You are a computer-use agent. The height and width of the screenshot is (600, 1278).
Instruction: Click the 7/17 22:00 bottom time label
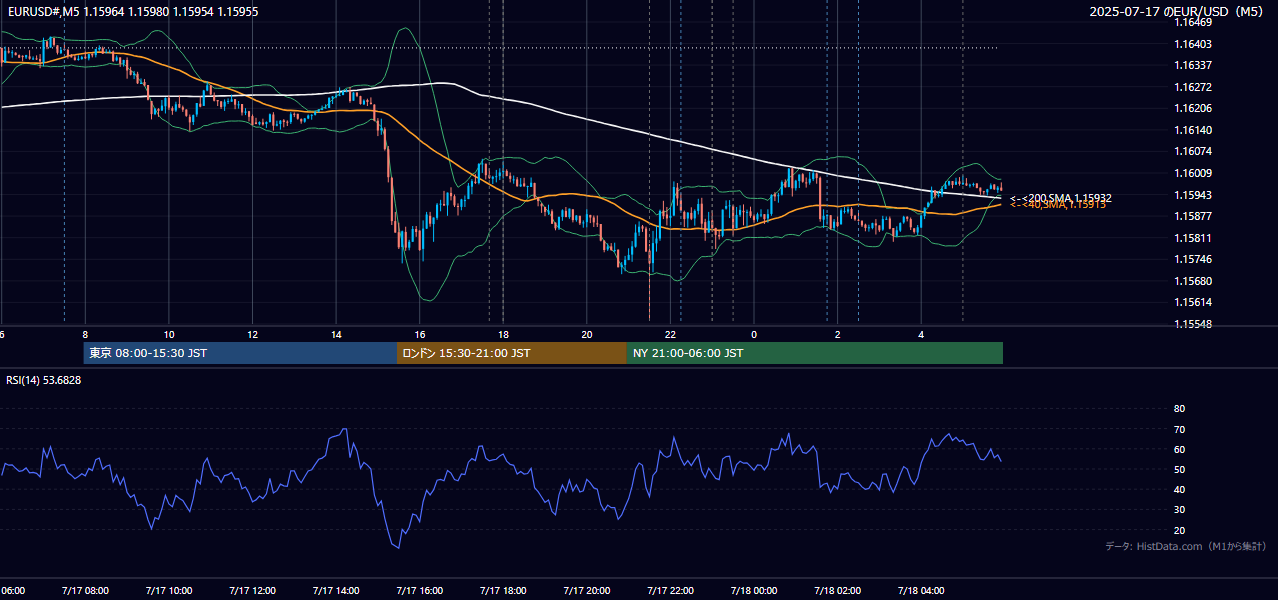669,591
